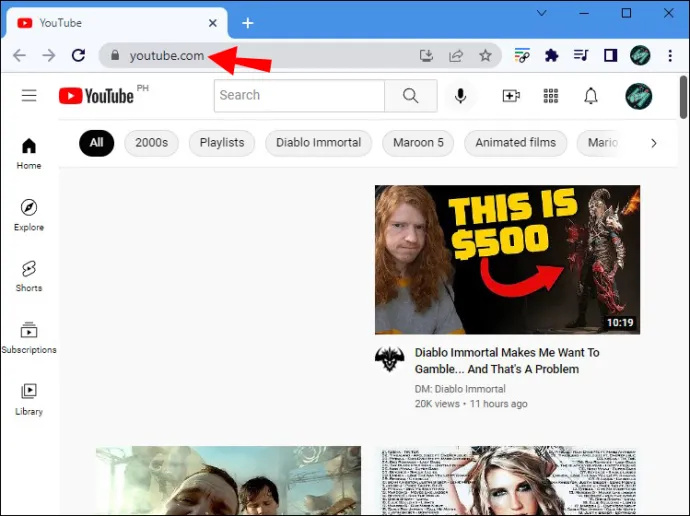This screenshot has width=690, height=516.
Task: Select the All filter chip
Action: (x=96, y=143)
